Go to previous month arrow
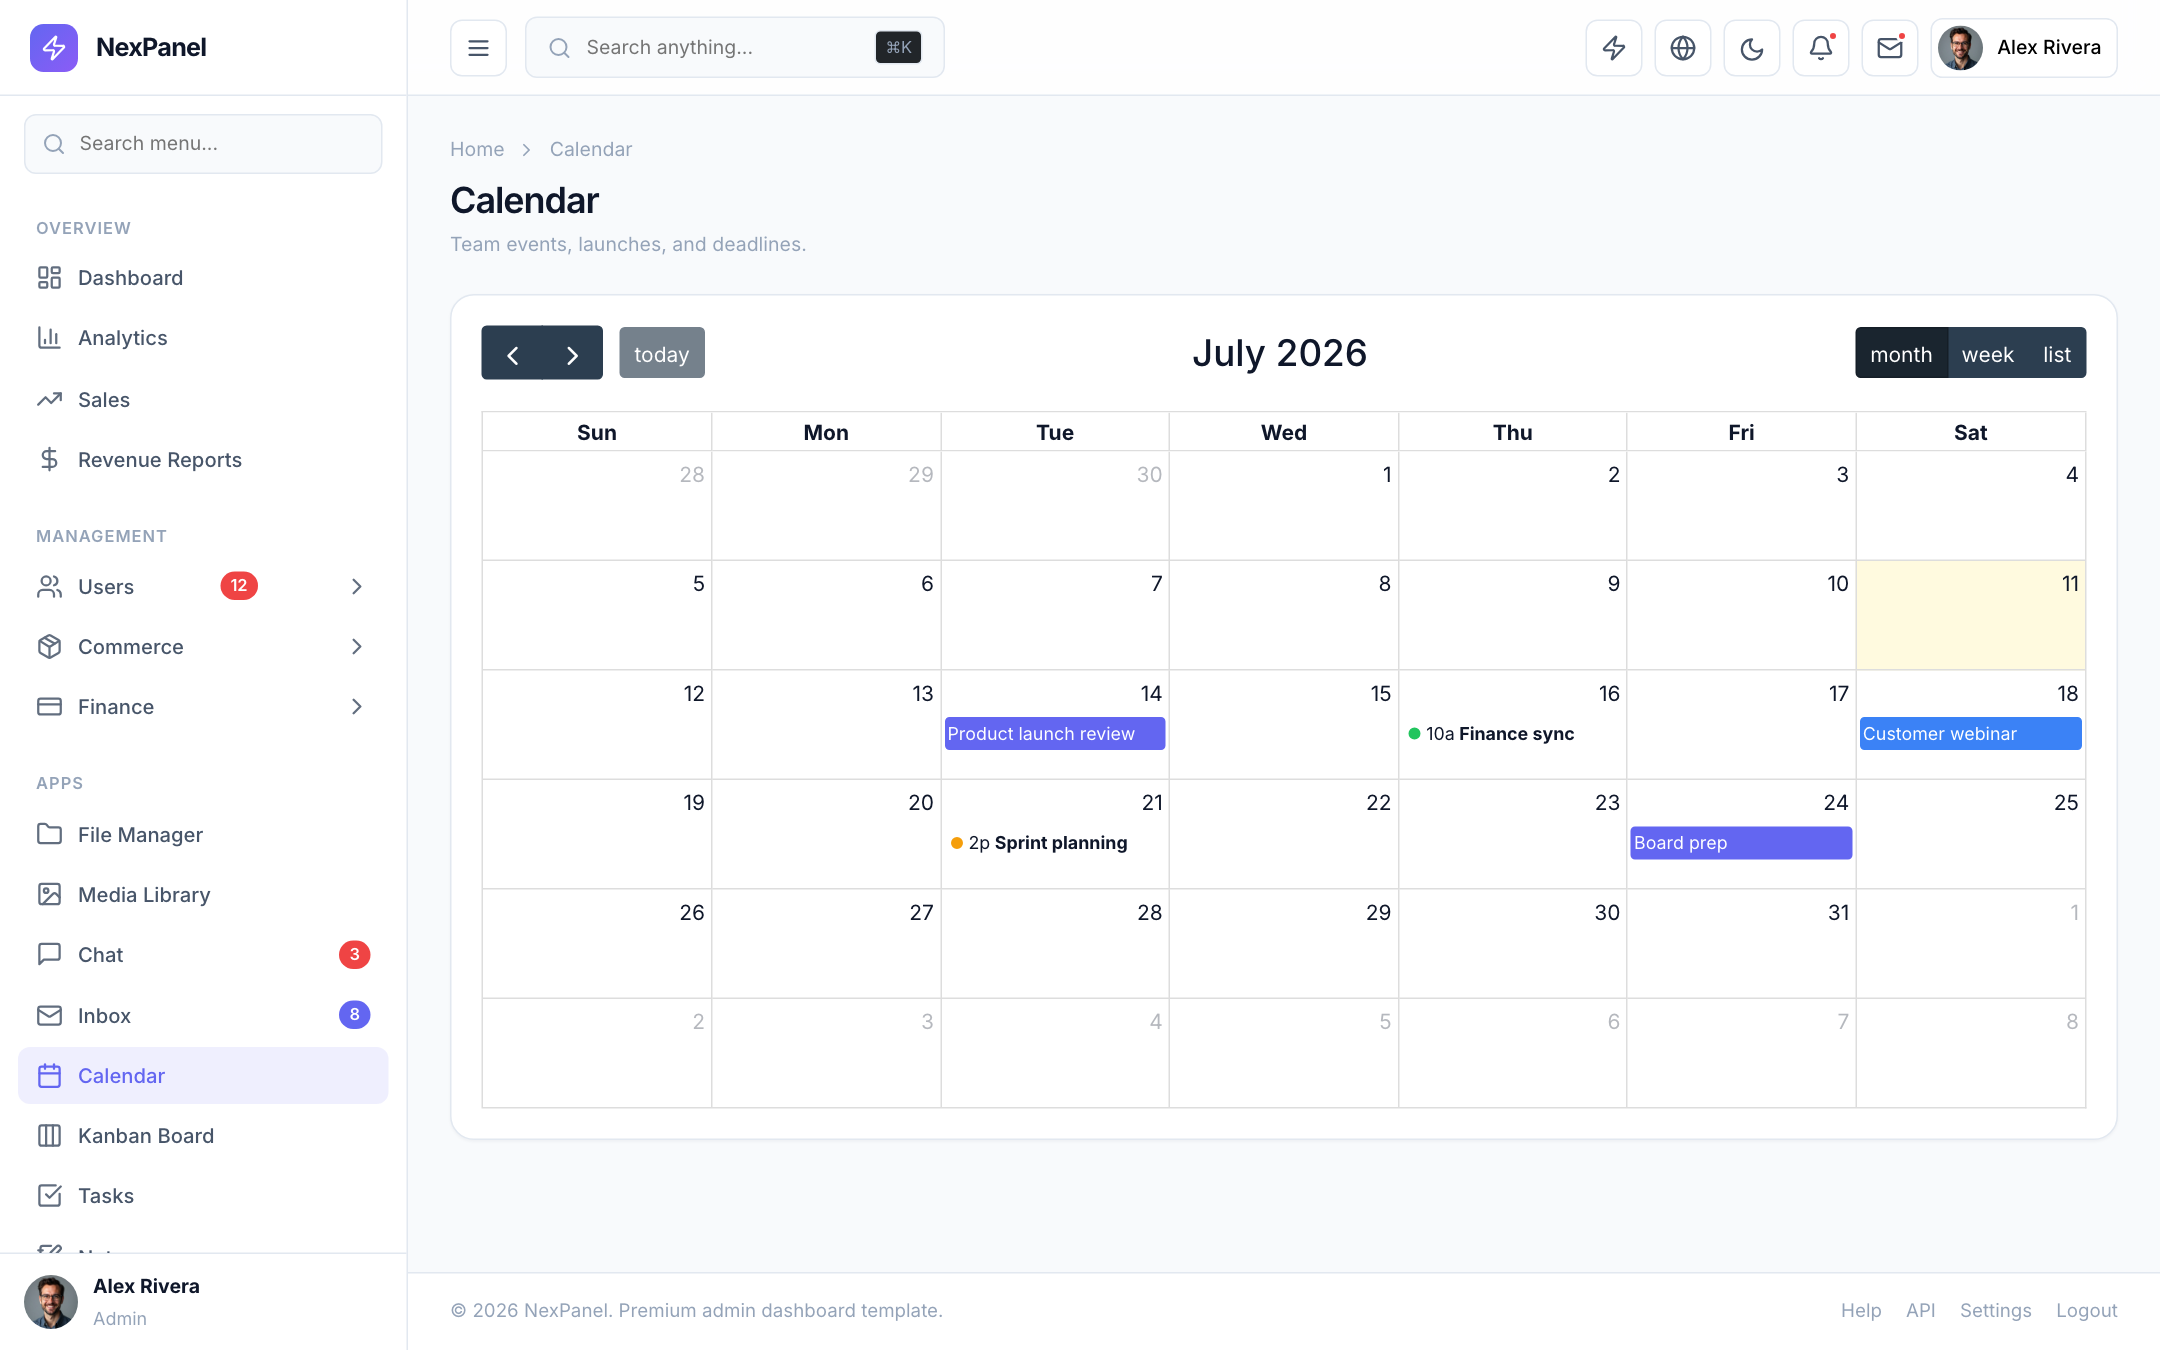 (512, 353)
